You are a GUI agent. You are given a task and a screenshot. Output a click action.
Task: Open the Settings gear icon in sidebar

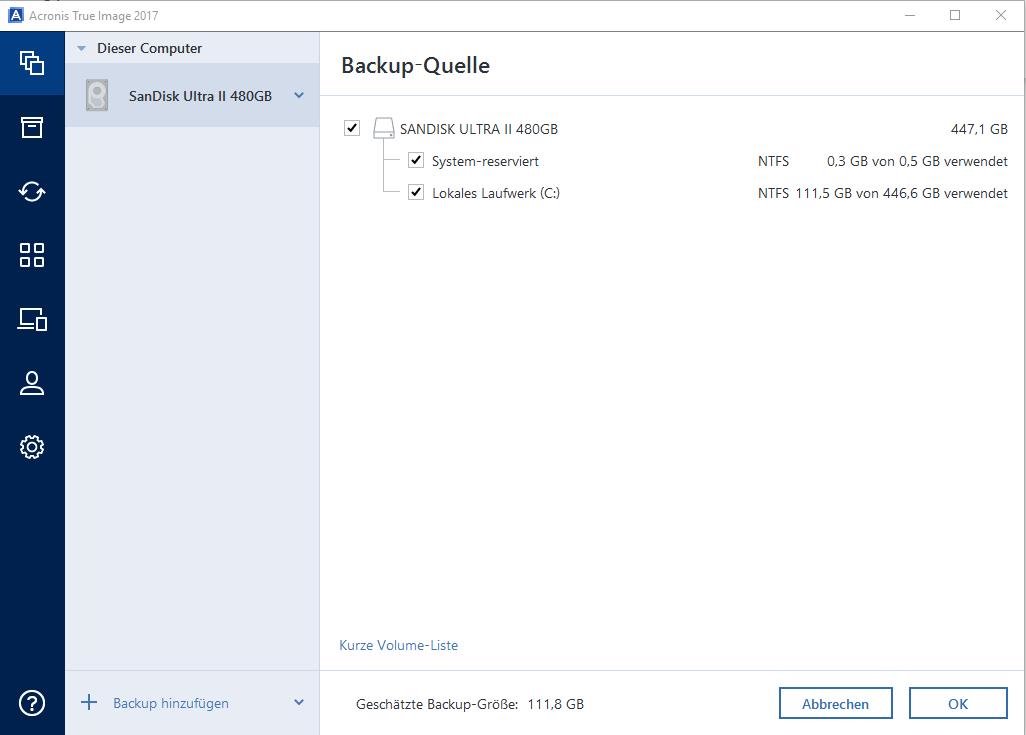pyautogui.click(x=32, y=447)
